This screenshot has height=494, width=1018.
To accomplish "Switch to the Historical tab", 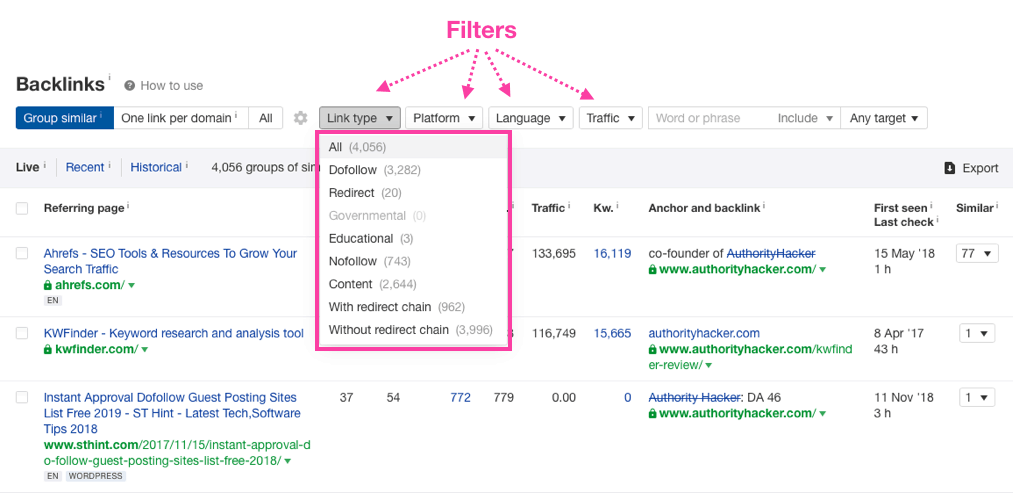I will tap(156, 167).
